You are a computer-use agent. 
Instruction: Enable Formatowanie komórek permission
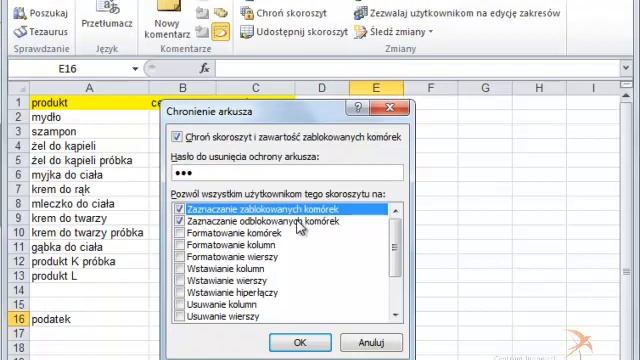(179, 233)
